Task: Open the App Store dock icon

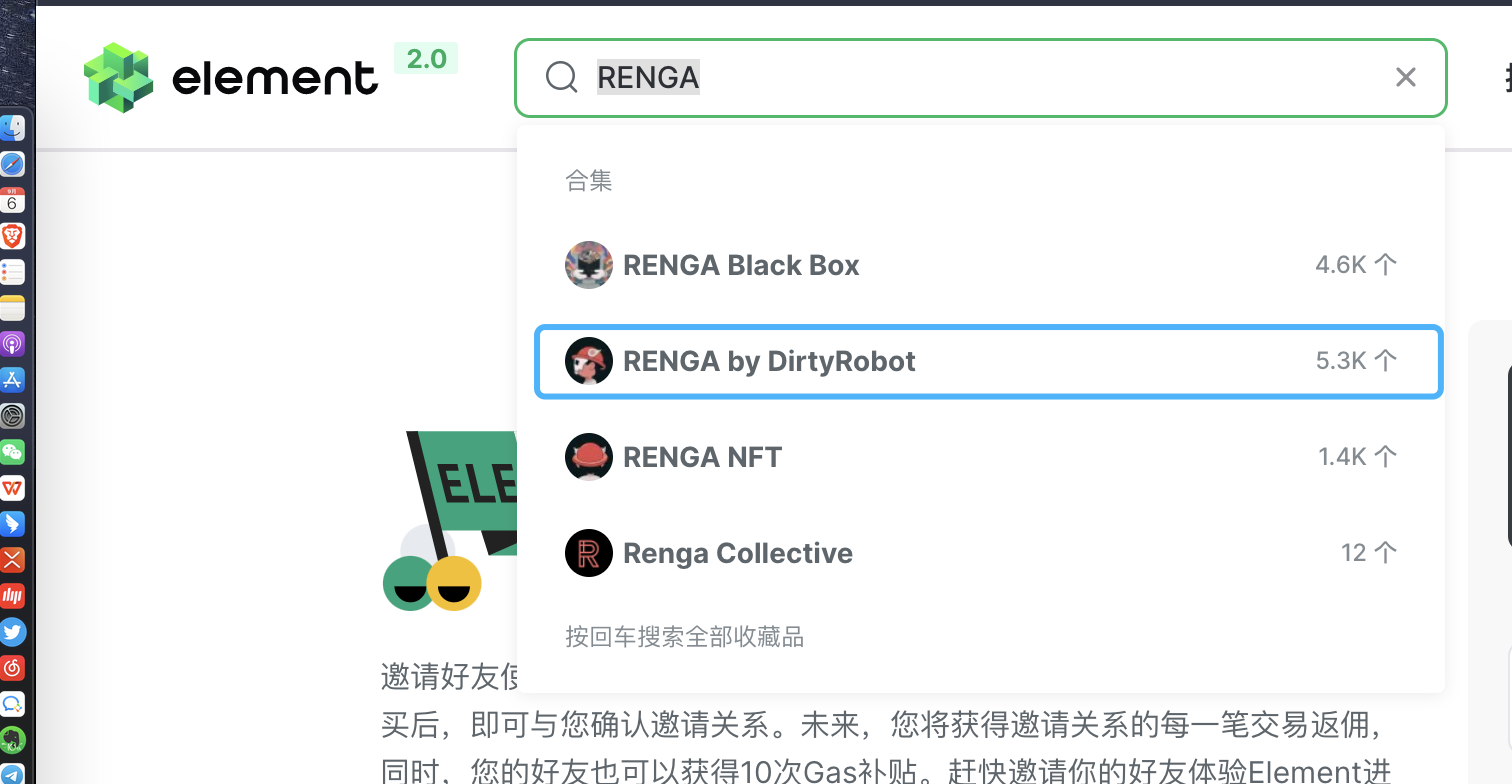Action: (12, 380)
